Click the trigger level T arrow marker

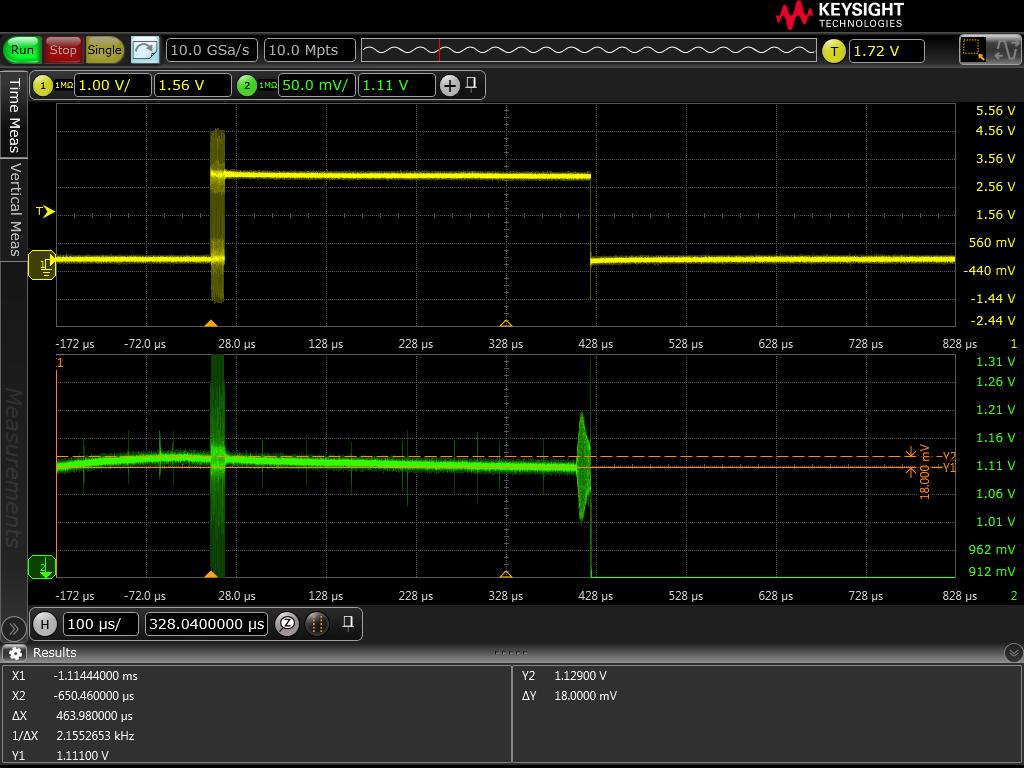[x=45, y=211]
